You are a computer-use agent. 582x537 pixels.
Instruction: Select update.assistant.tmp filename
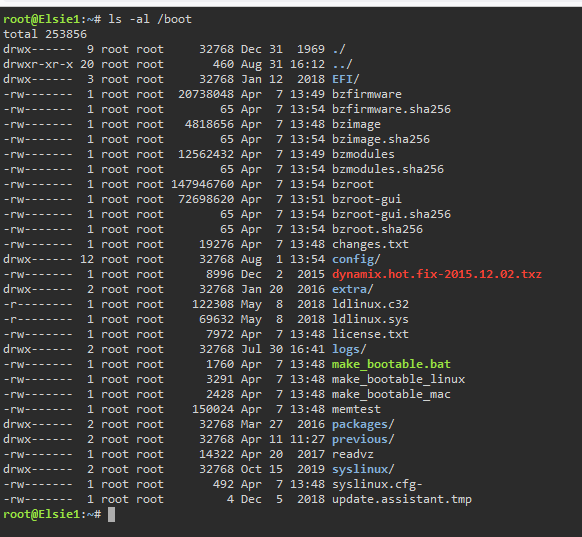(402, 499)
